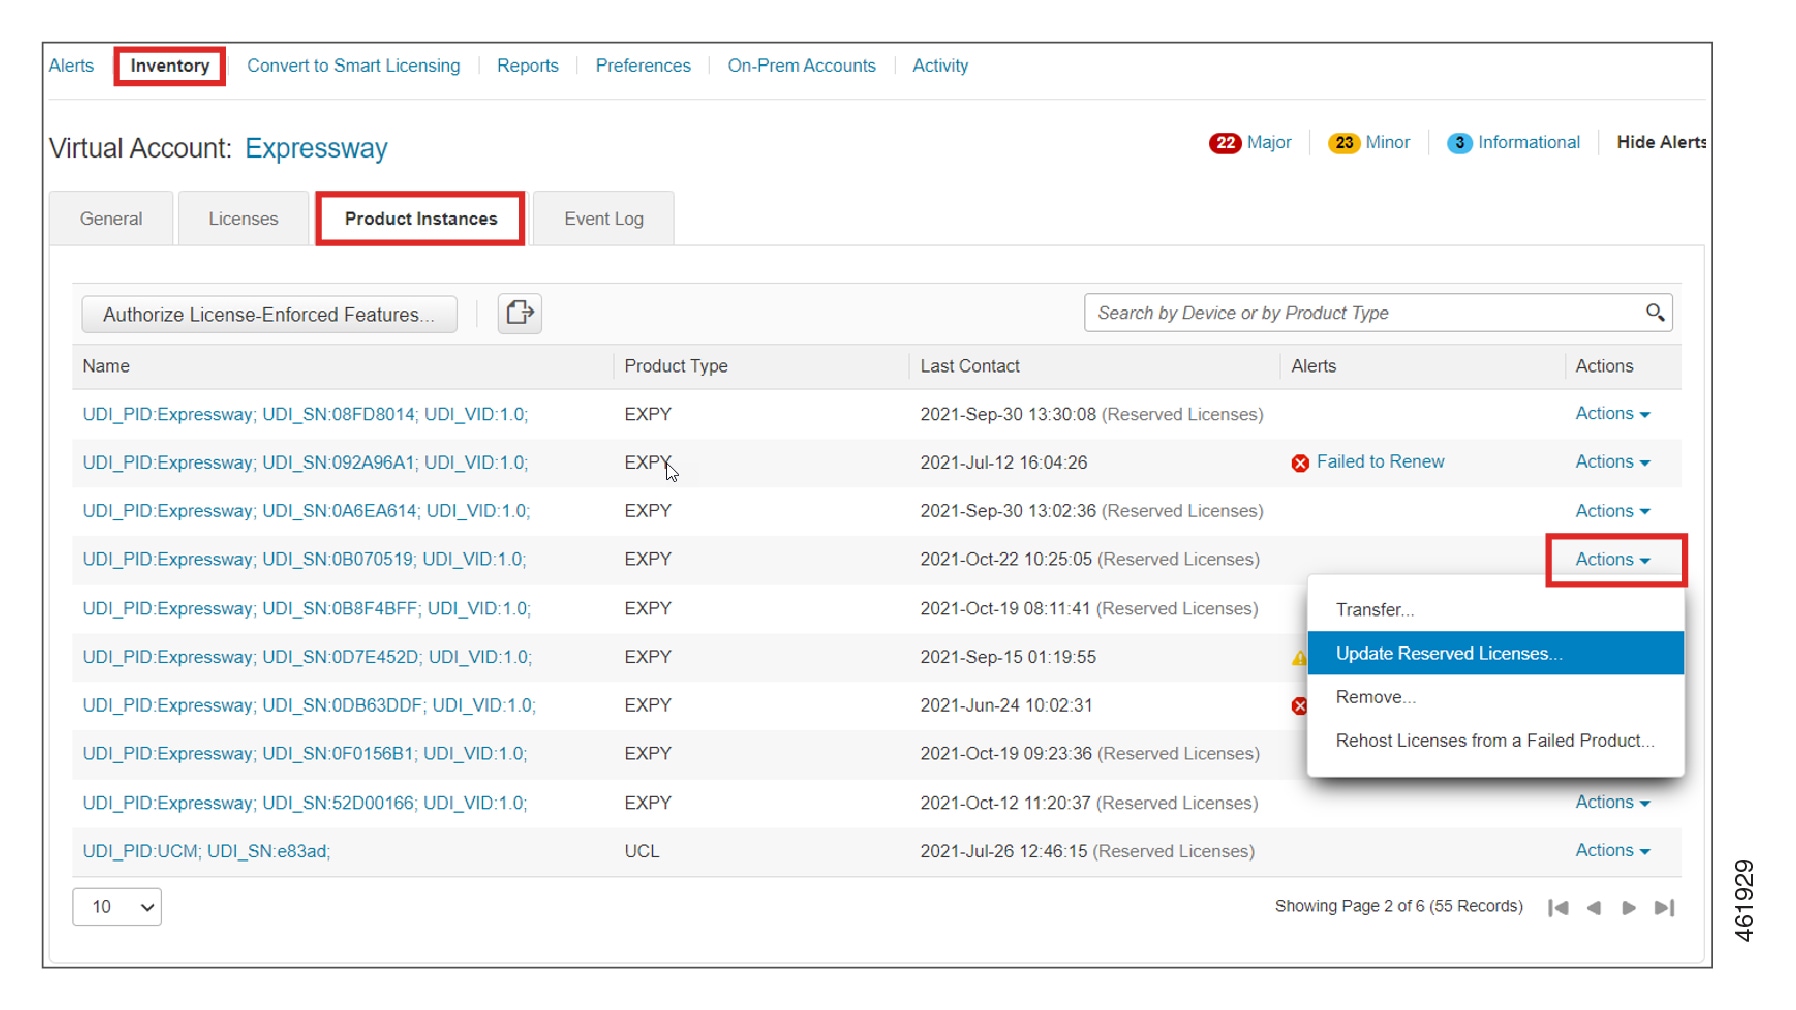Open product instance UDI_SN:092A96A1
Image resolution: width=1796 pixels, height=1010 pixels.
(x=305, y=463)
